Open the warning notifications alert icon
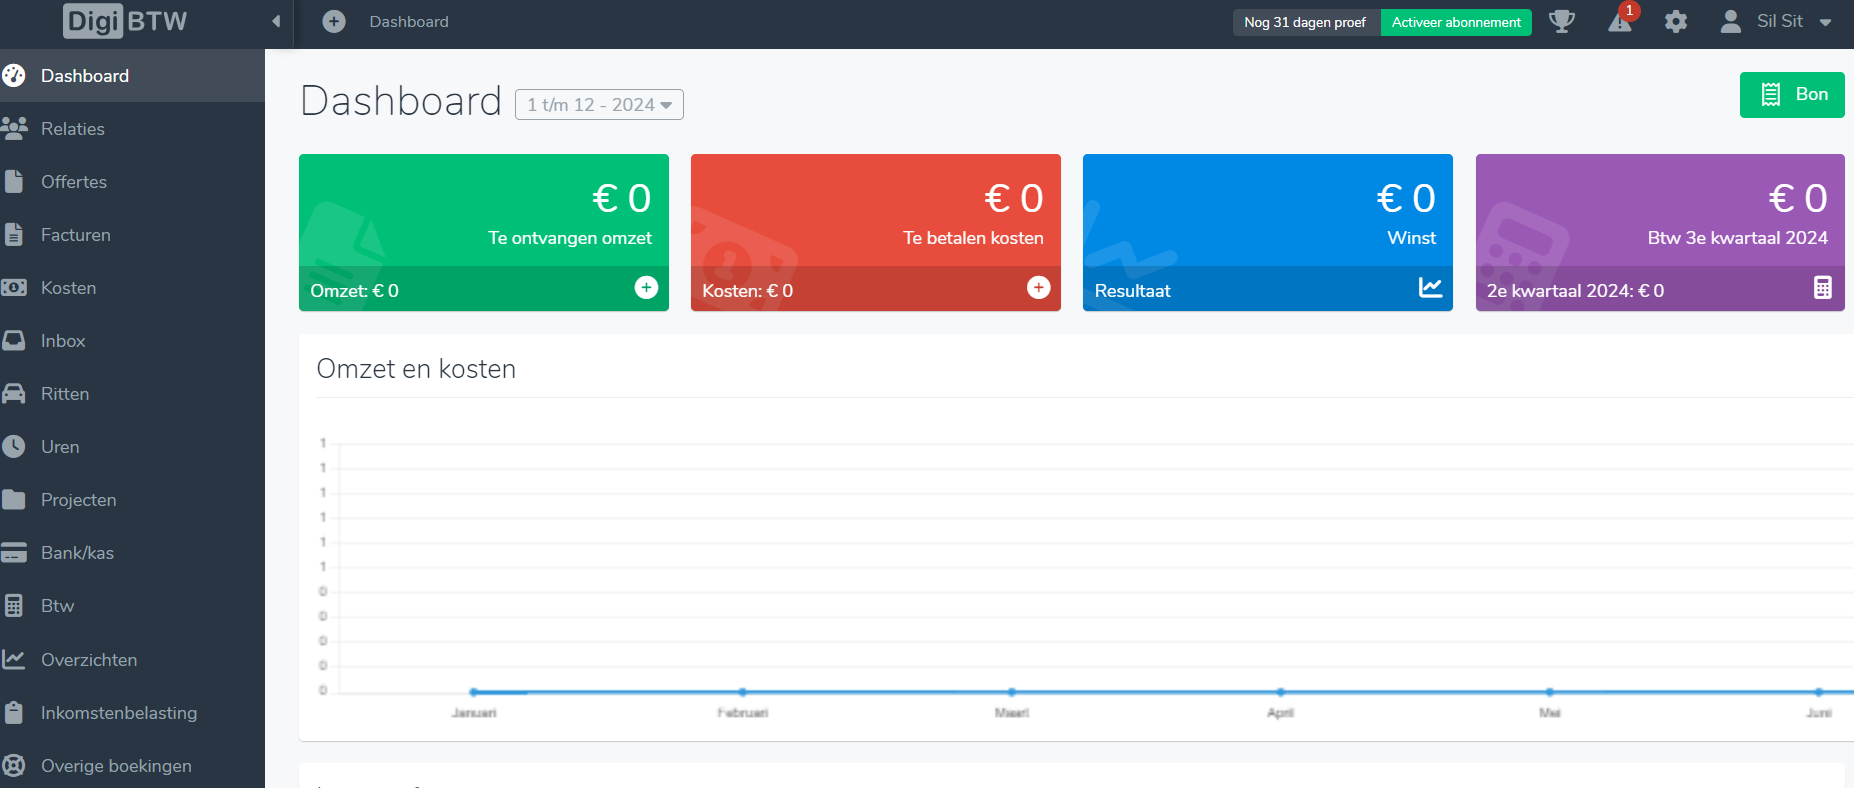Screen dimensions: 1854x788 coord(1620,22)
